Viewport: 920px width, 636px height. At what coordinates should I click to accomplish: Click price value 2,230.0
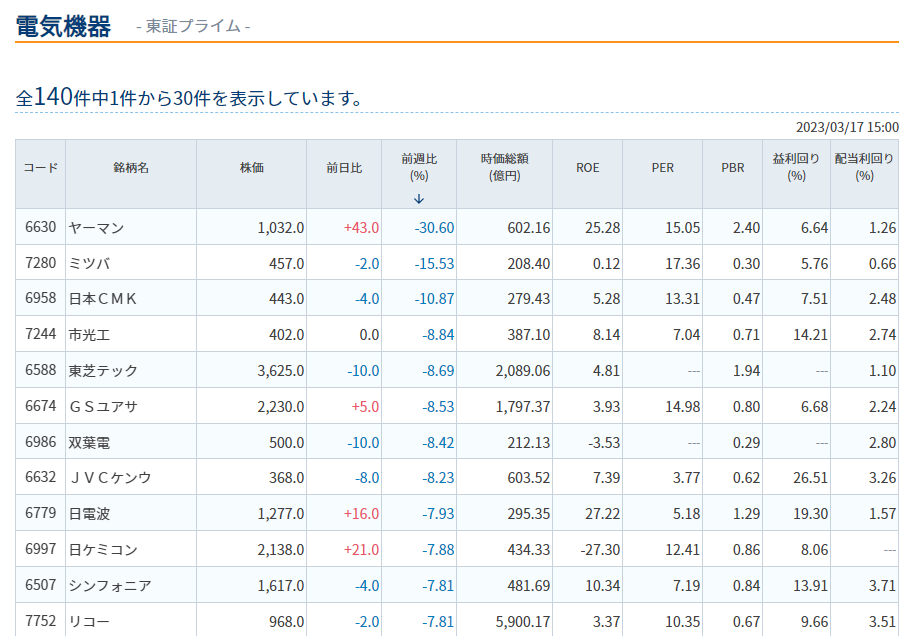(x=280, y=407)
